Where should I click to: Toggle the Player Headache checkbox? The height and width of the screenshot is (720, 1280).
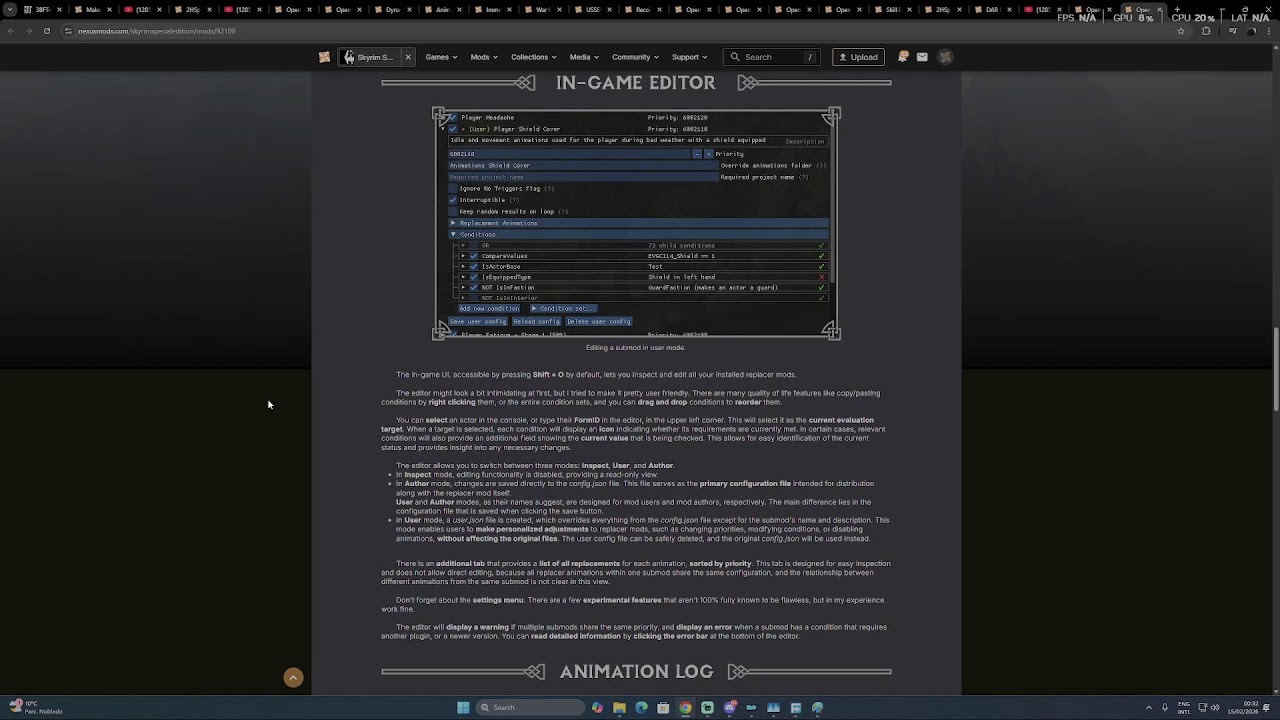click(x=452, y=118)
